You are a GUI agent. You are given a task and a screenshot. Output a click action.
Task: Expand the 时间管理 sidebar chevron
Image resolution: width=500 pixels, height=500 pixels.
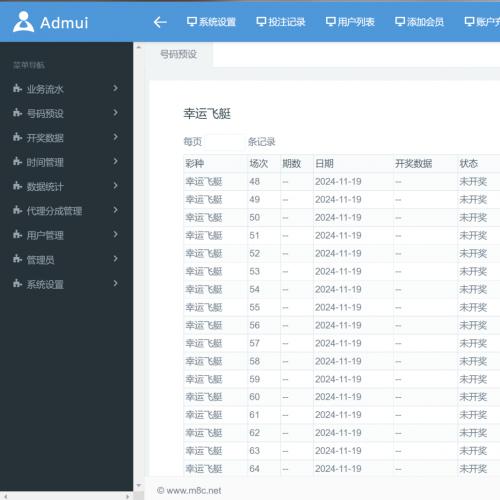coord(115,161)
